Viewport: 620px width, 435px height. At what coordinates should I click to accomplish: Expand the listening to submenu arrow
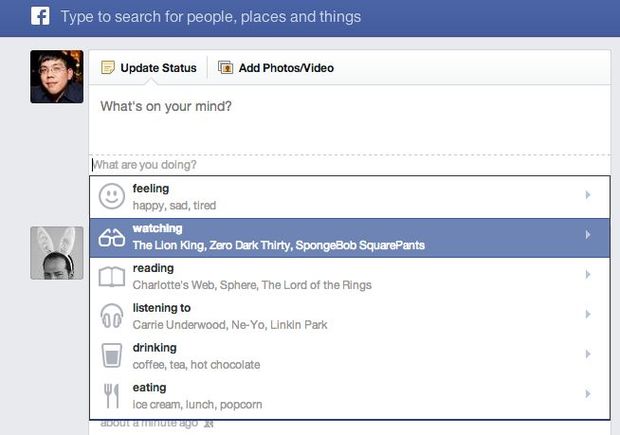588,315
